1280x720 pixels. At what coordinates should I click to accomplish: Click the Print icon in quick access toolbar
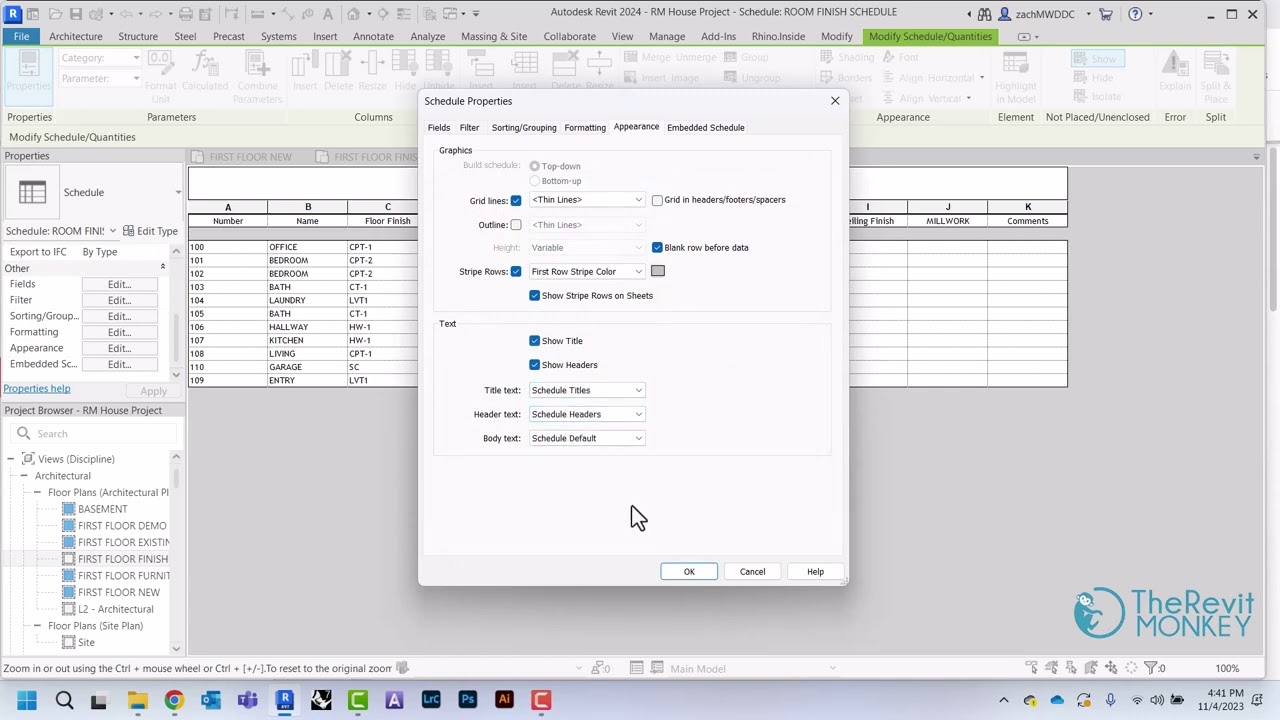(187, 14)
